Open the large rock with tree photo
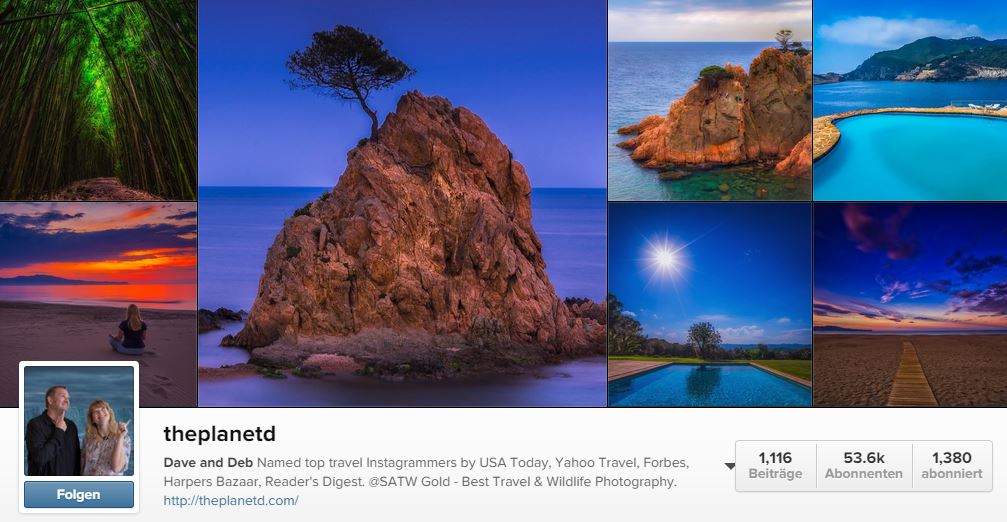Image resolution: width=1007 pixels, height=522 pixels. pyautogui.click(x=402, y=203)
